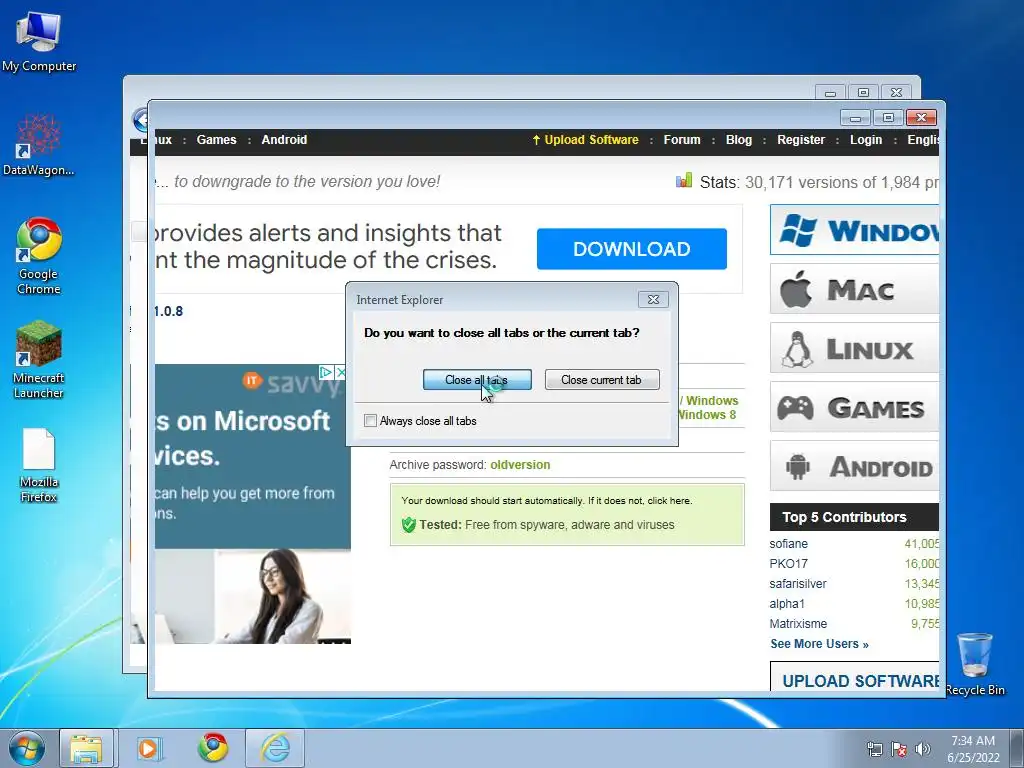Open DataWagon desktop shortcut
This screenshot has height=768, width=1024.
click(39, 145)
